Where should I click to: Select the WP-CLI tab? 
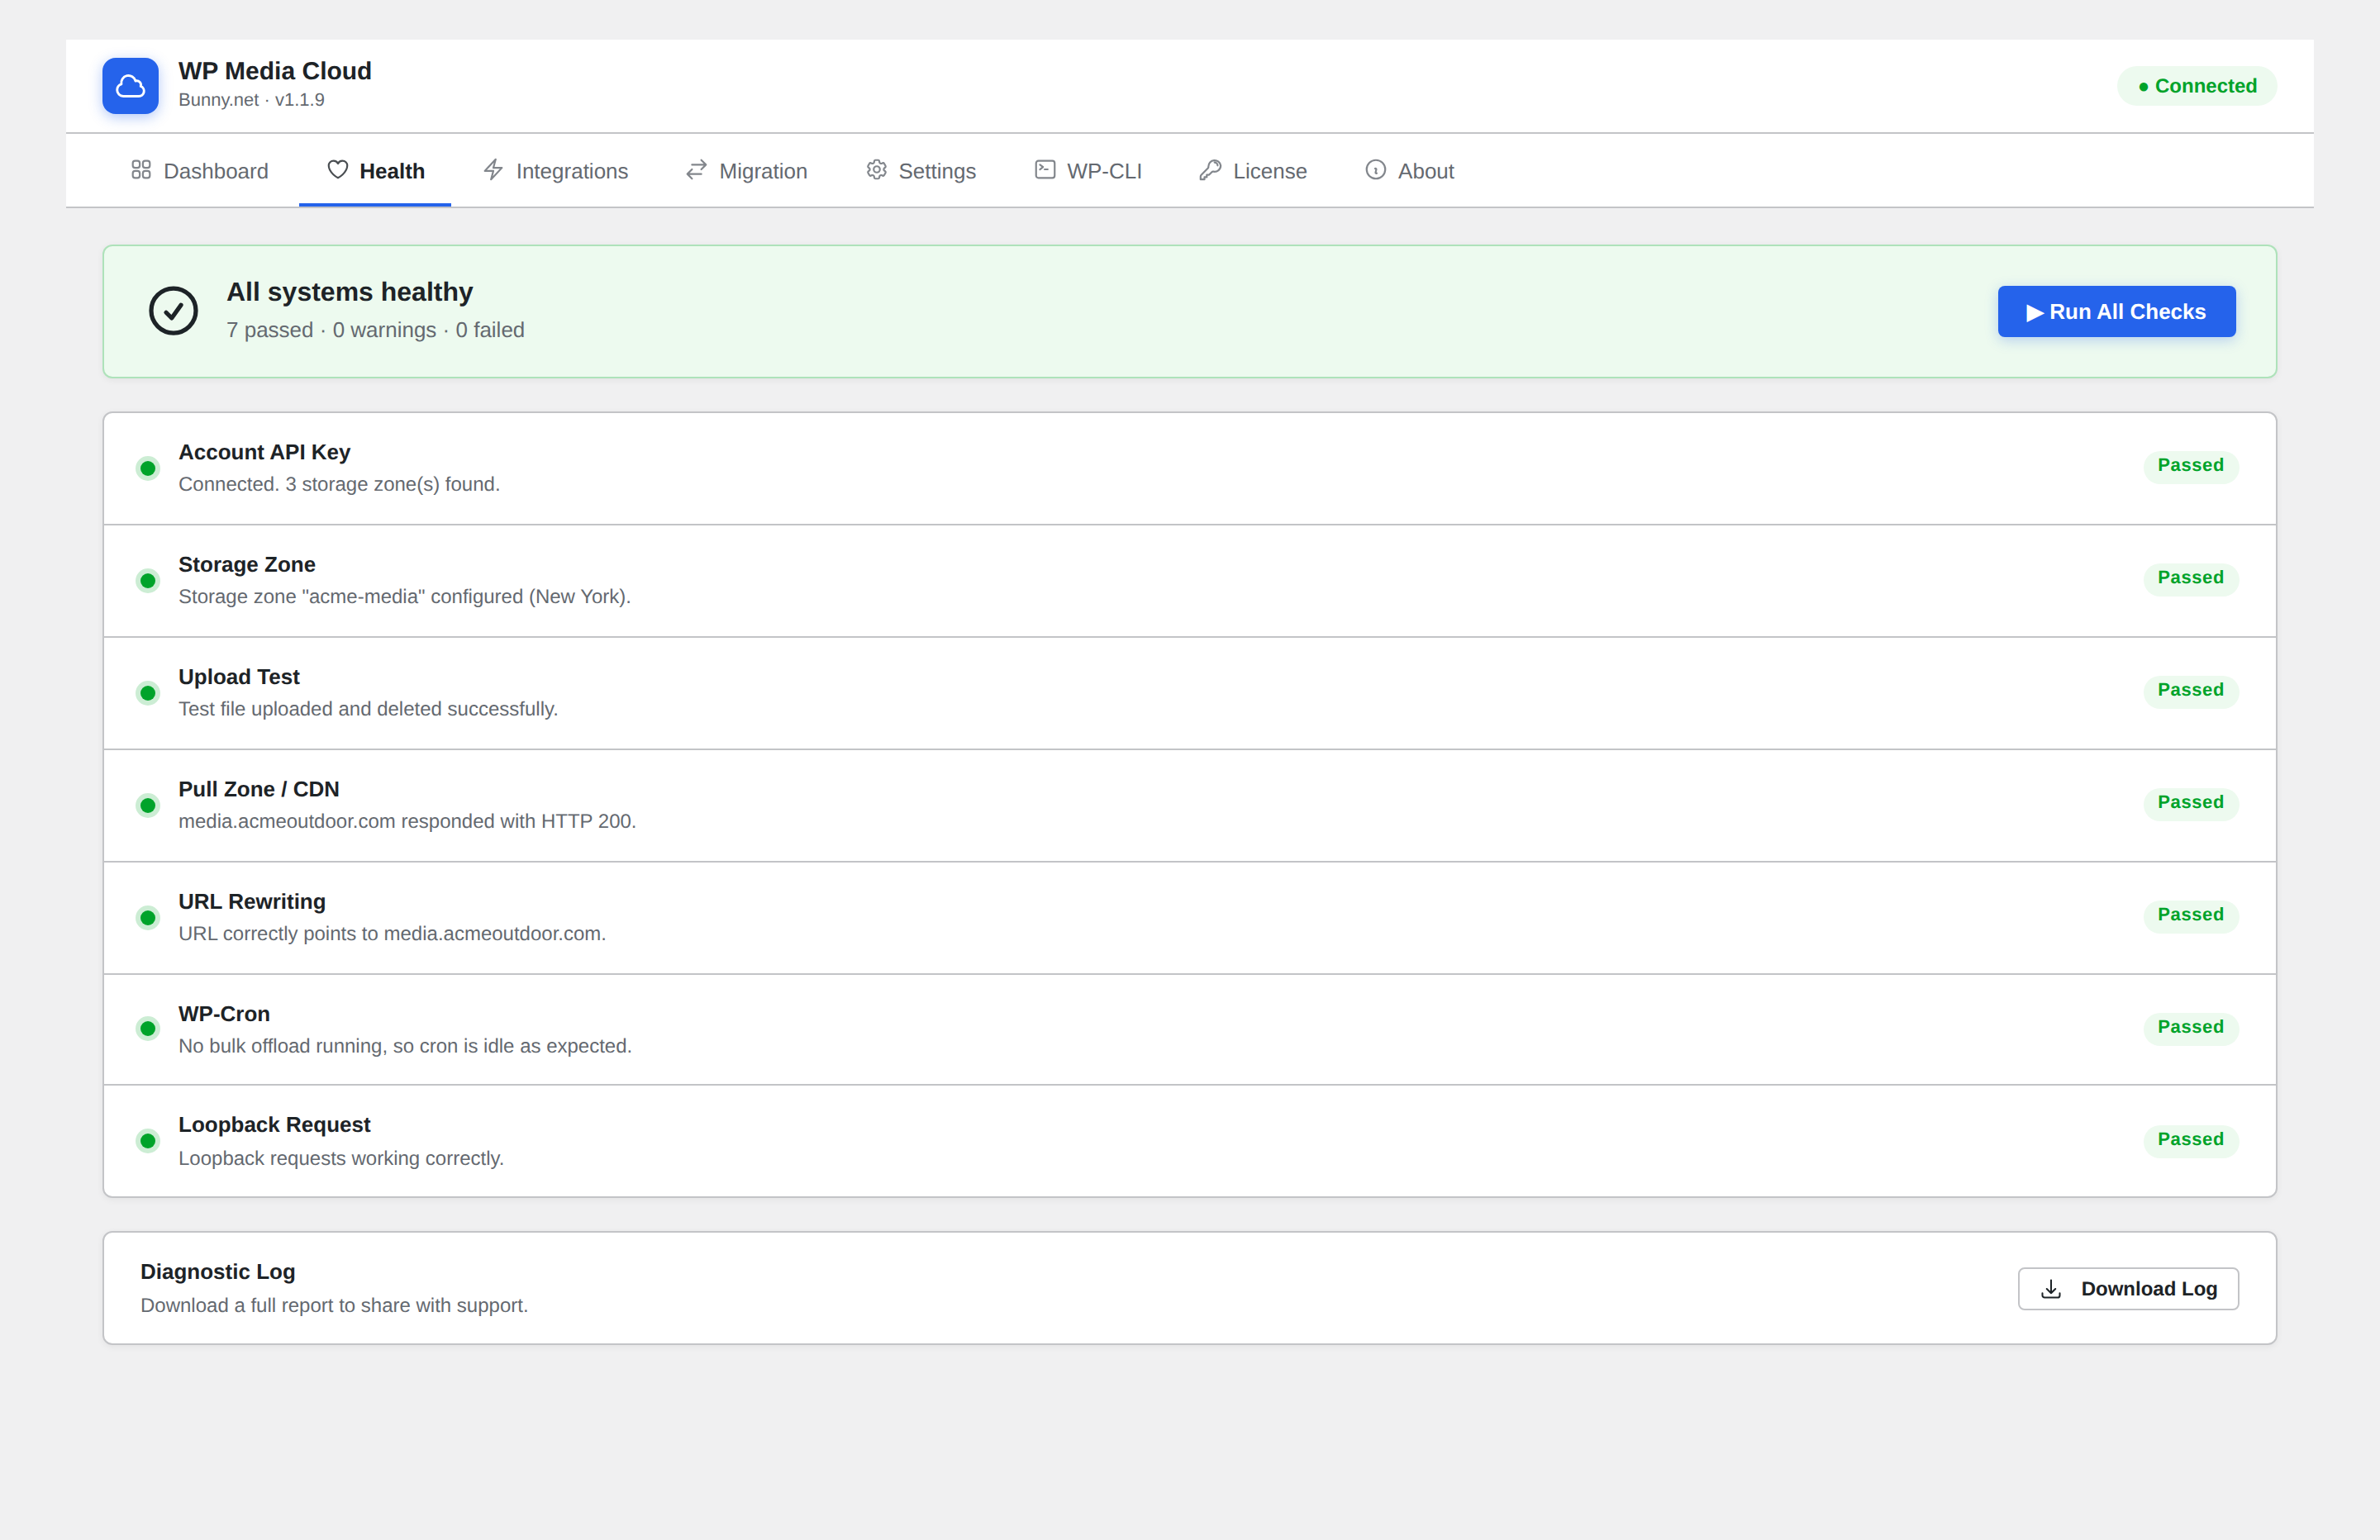coord(1088,171)
